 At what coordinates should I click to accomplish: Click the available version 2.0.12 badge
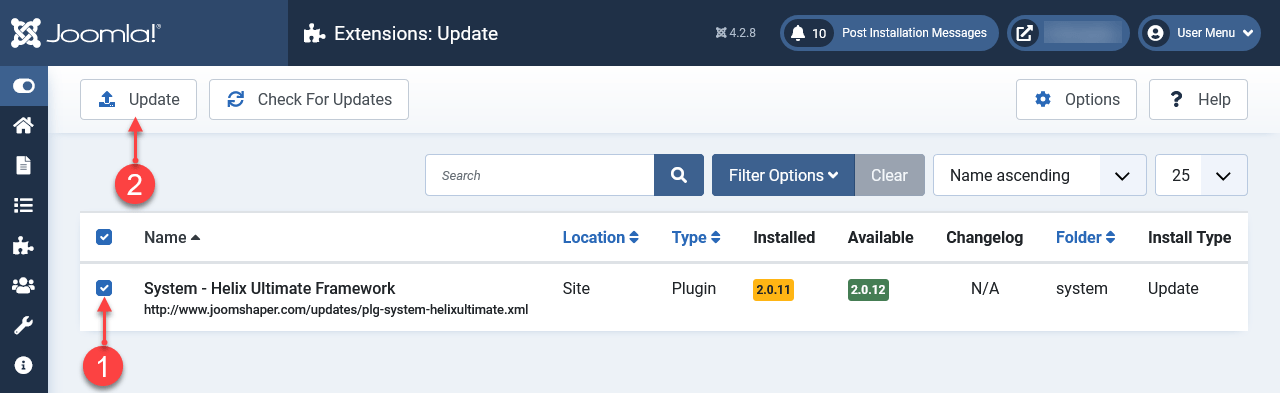[868, 290]
